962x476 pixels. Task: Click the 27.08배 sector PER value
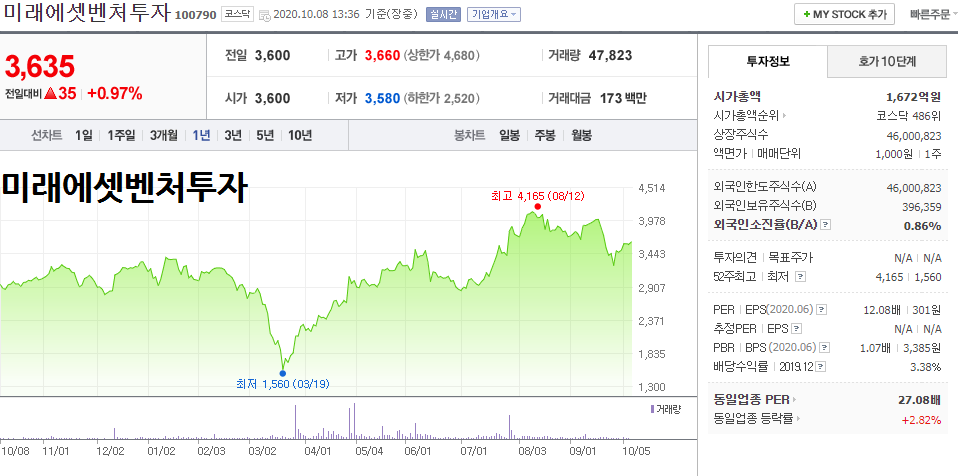[x=919, y=400]
